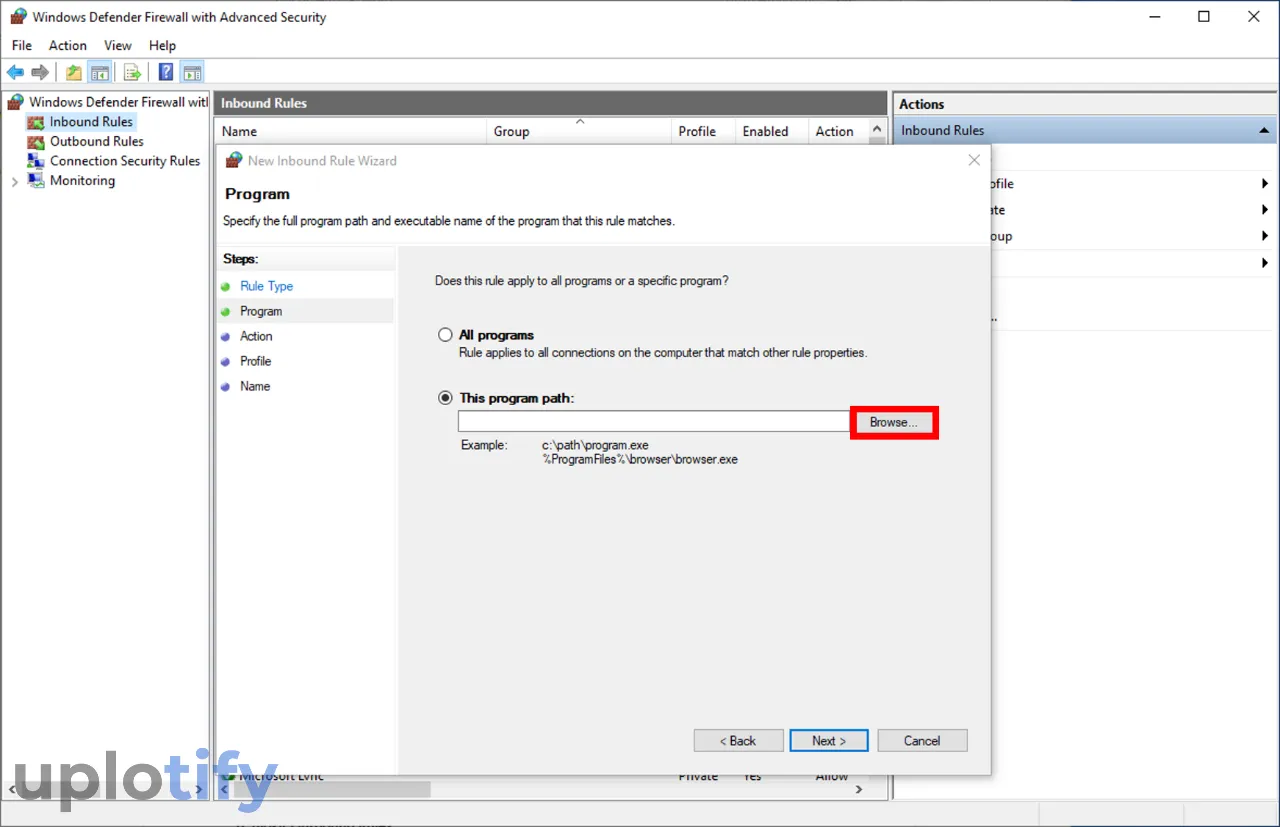The image size is (1280, 827).
Task: Click the Outbound Rules firewall icon in tree
Action: pos(36,142)
